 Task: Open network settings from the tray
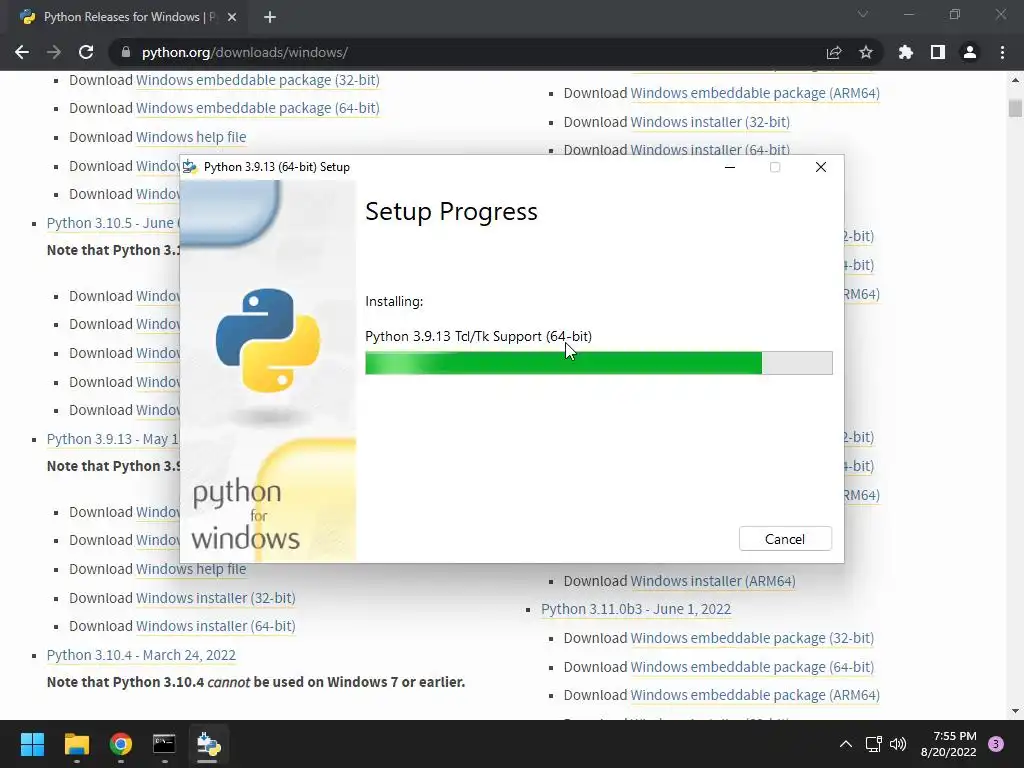pyautogui.click(x=873, y=744)
